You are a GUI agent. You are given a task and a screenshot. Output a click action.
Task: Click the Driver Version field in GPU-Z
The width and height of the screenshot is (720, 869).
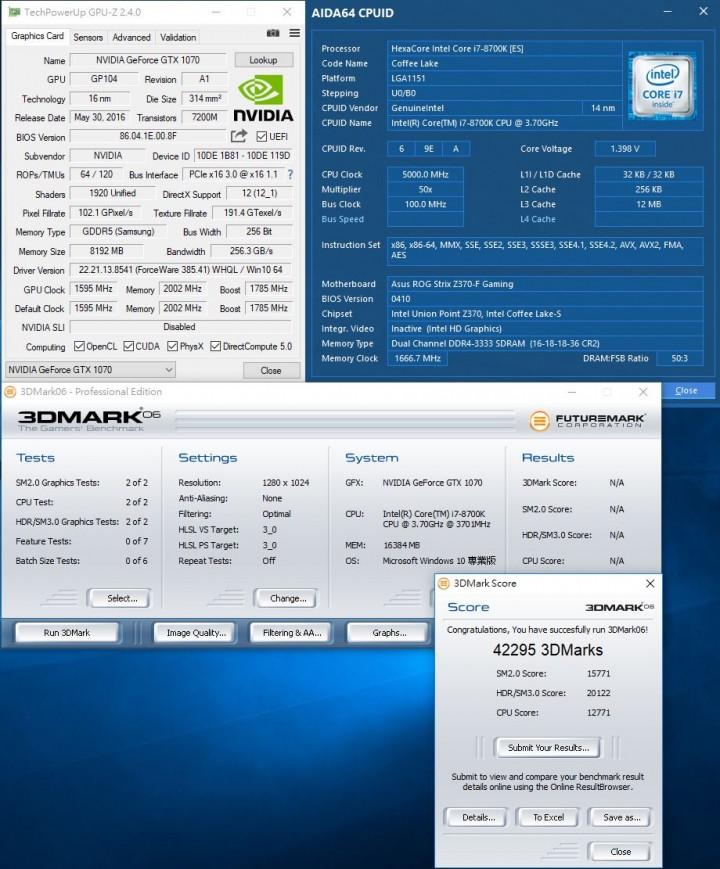(181, 270)
